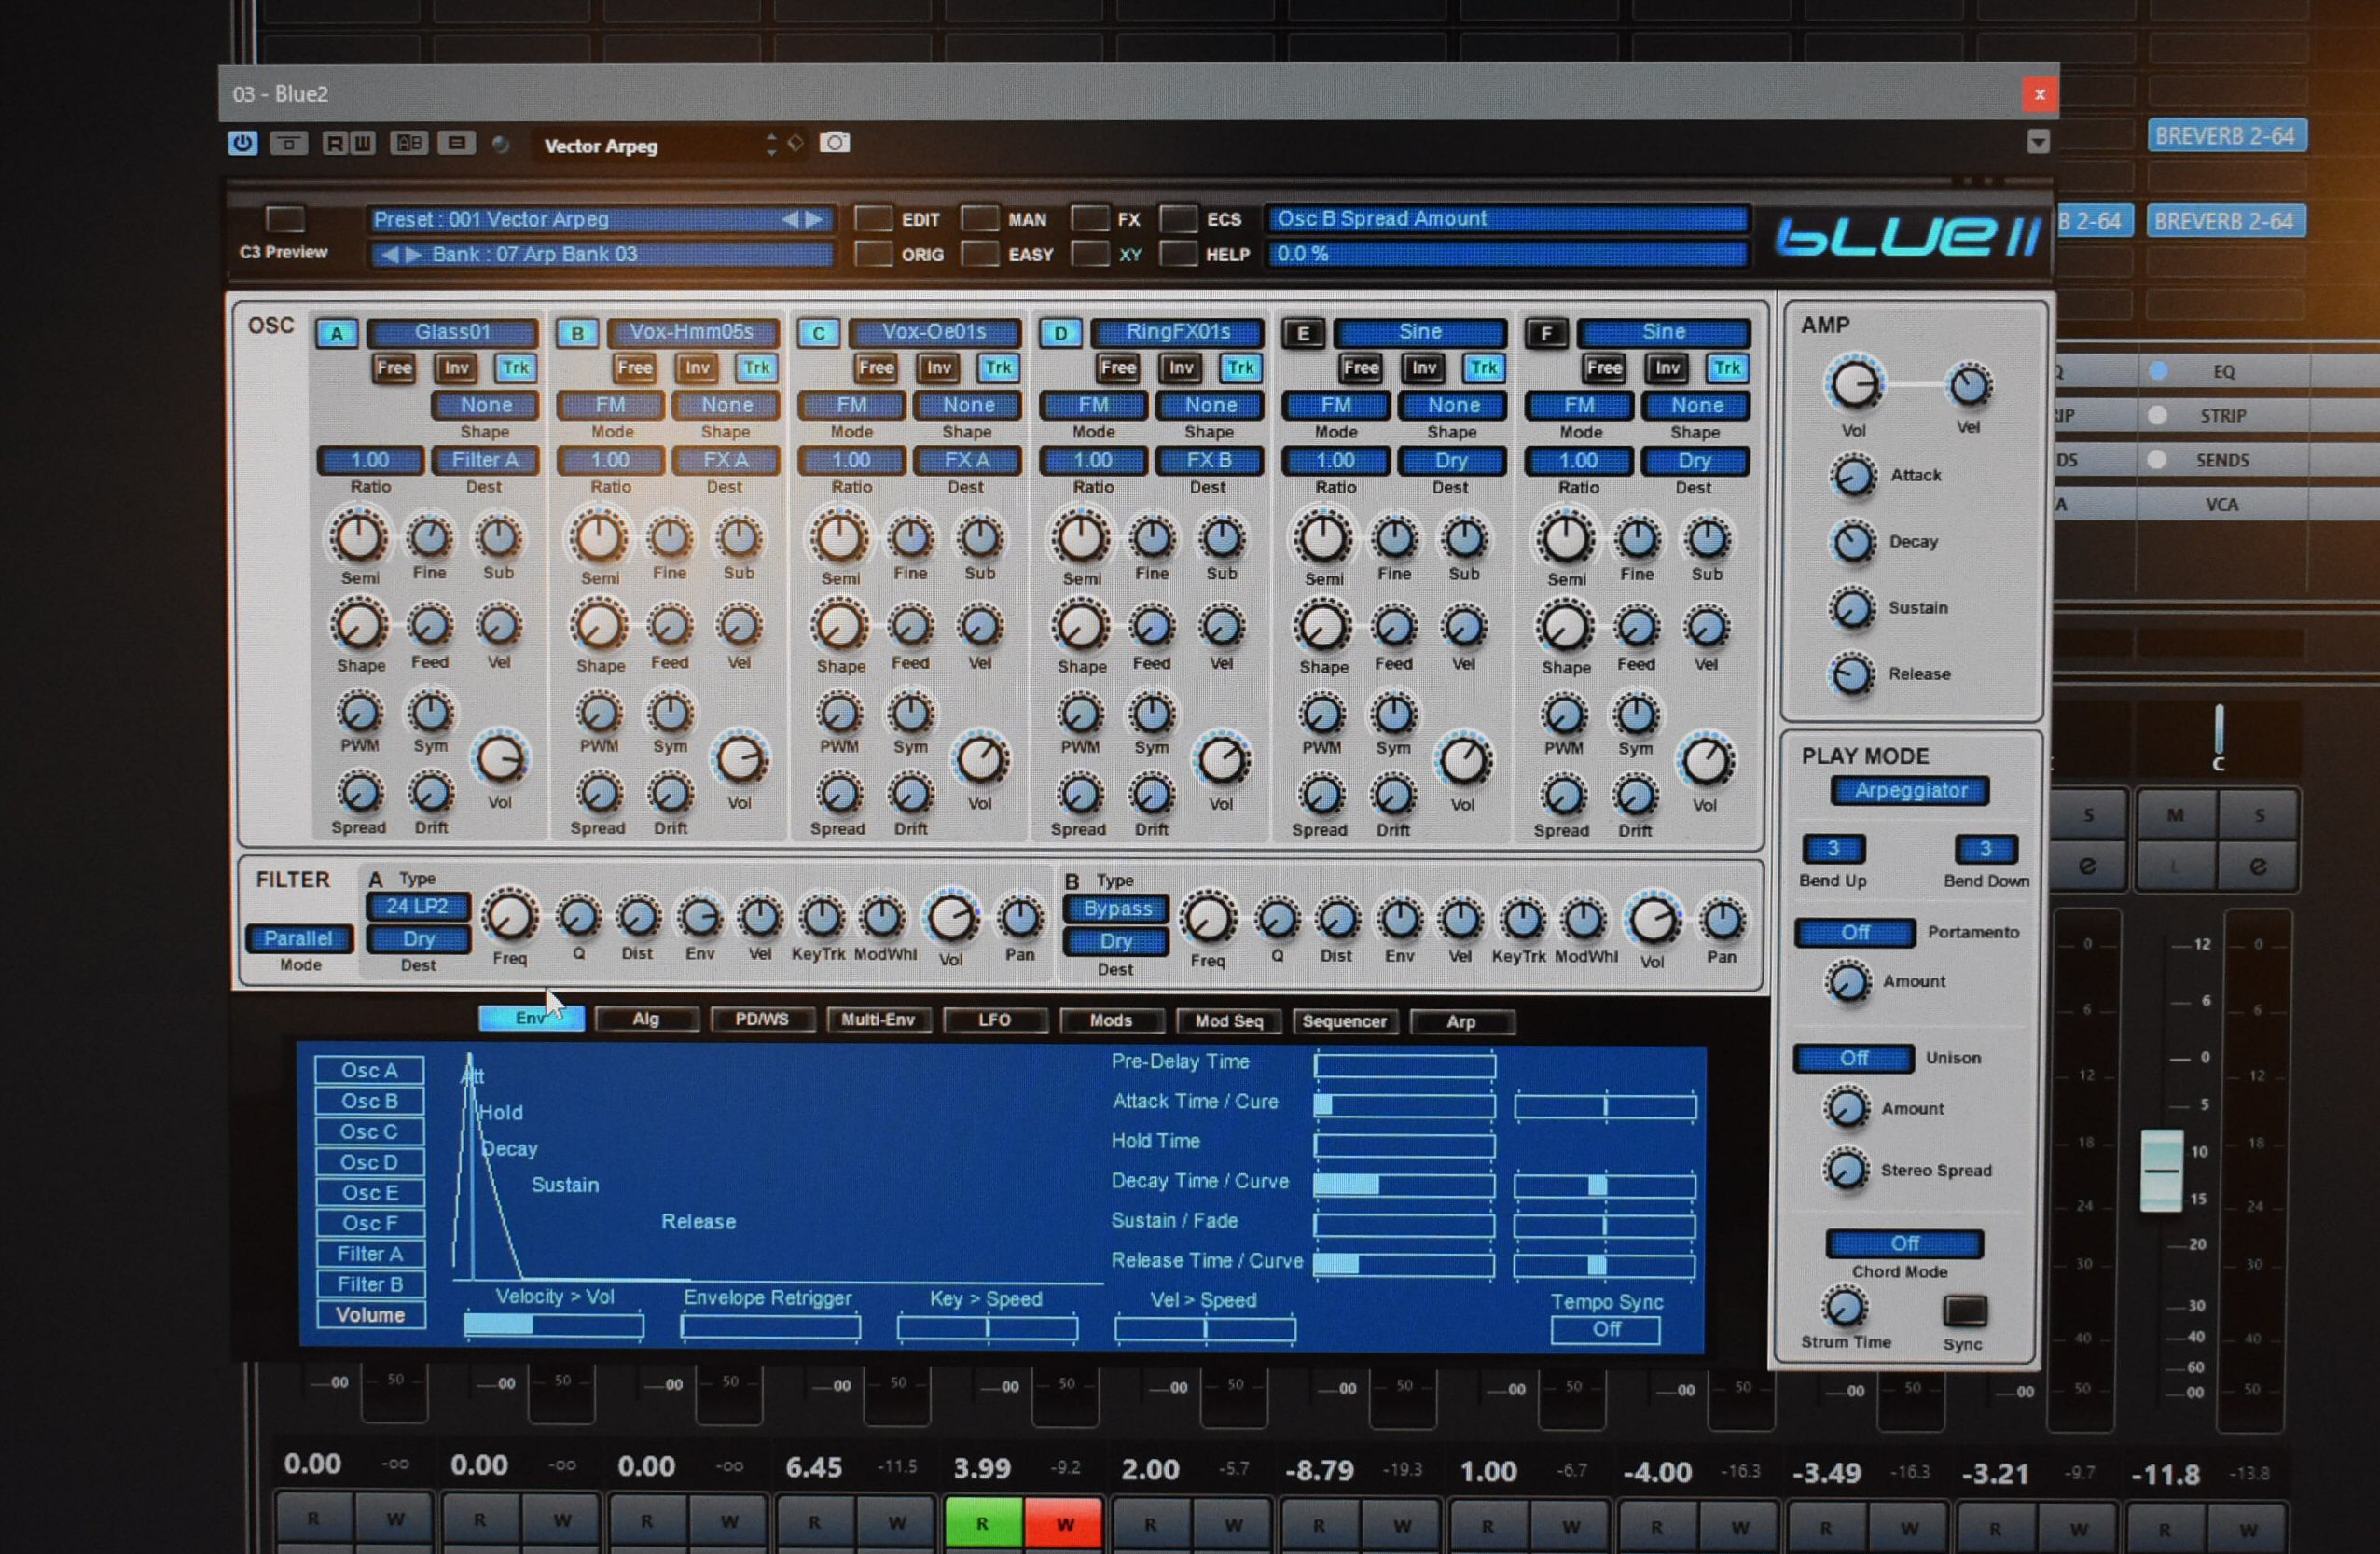Click Osc A Semi knob
The image size is (2380, 1554).
(x=359, y=537)
